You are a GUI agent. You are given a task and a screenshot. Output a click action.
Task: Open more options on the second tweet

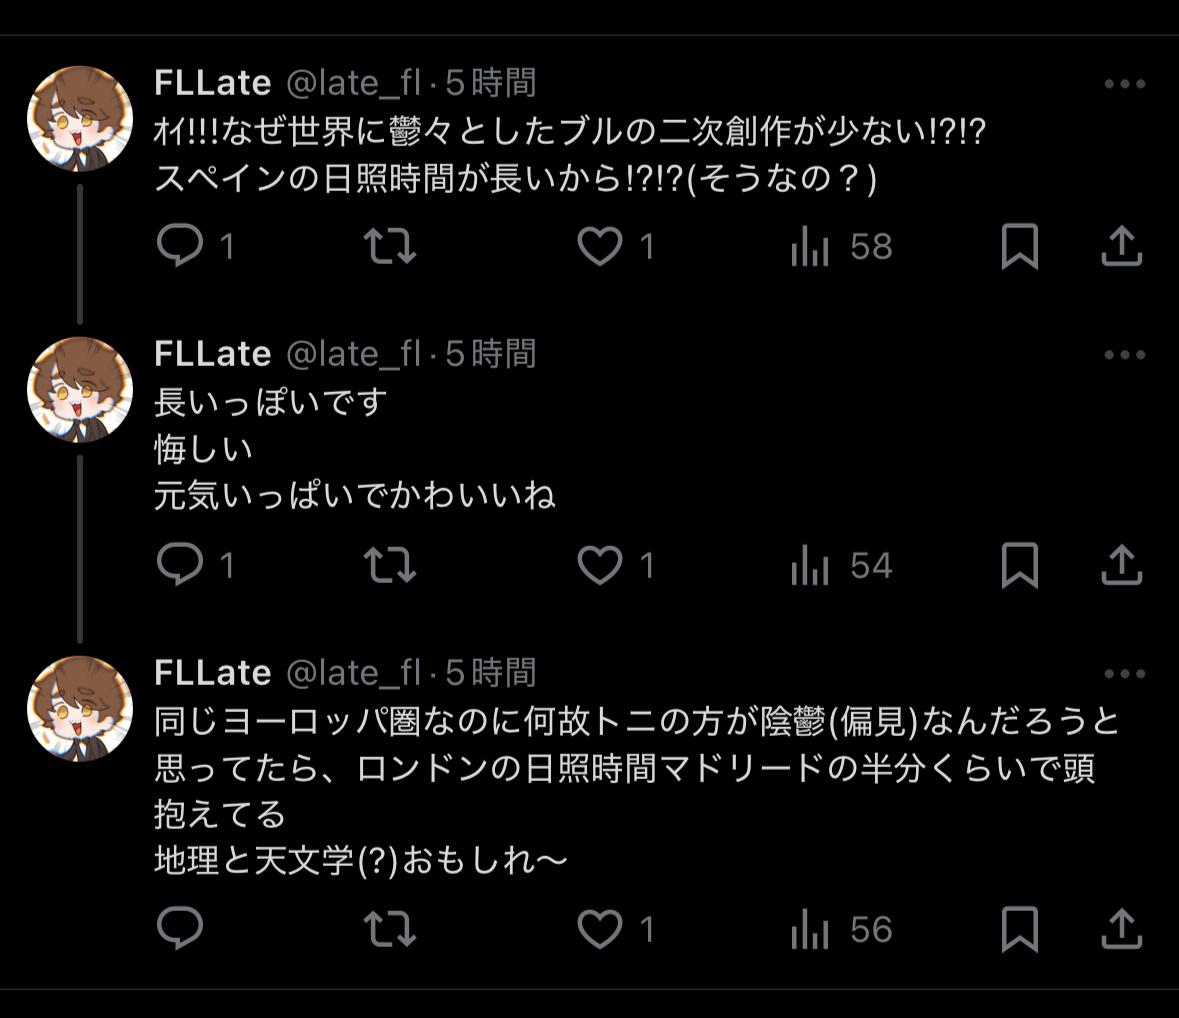(1124, 355)
